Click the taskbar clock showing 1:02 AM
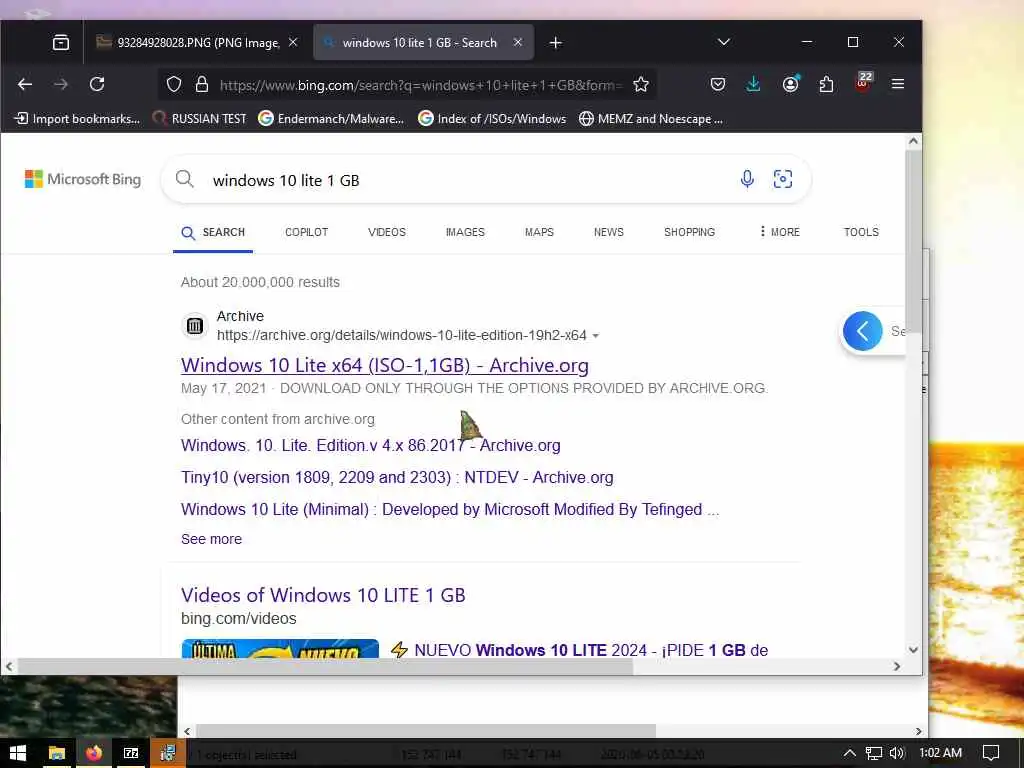Screen dimensions: 1024x768 (940, 753)
